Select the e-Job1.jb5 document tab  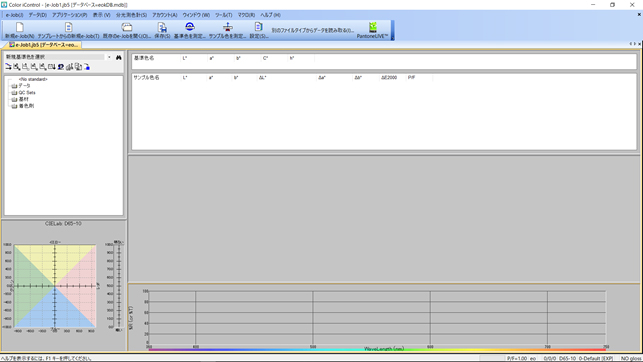click(x=43, y=45)
